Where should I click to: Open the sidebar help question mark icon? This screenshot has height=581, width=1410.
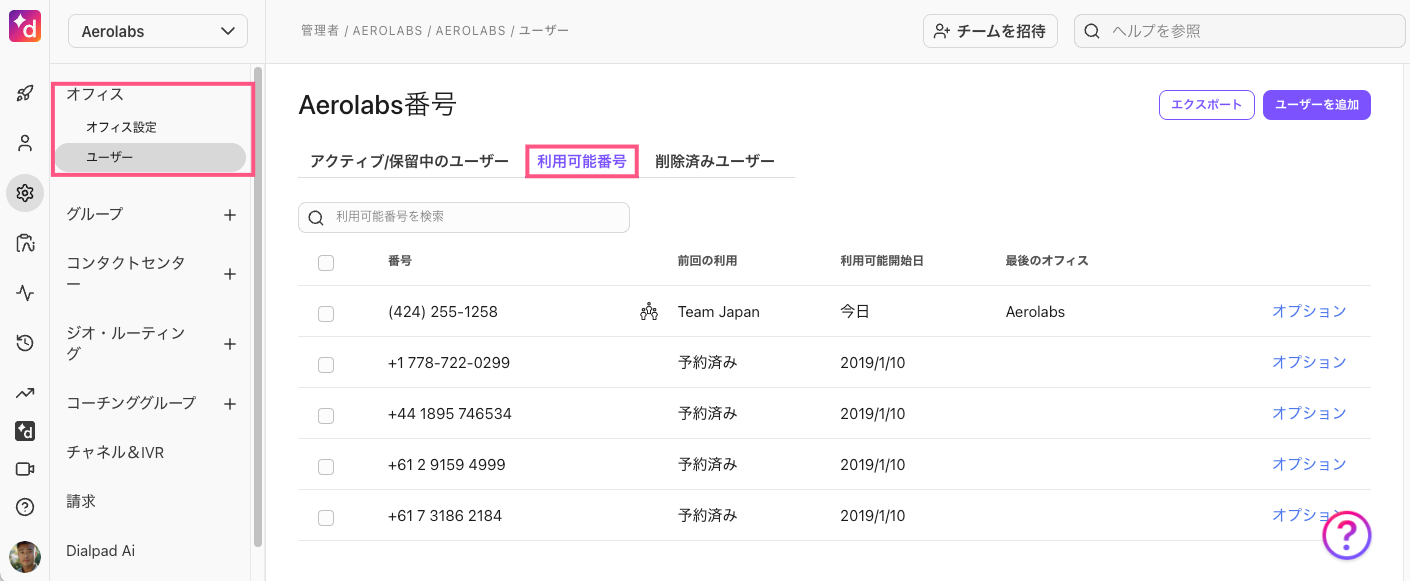point(25,507)
